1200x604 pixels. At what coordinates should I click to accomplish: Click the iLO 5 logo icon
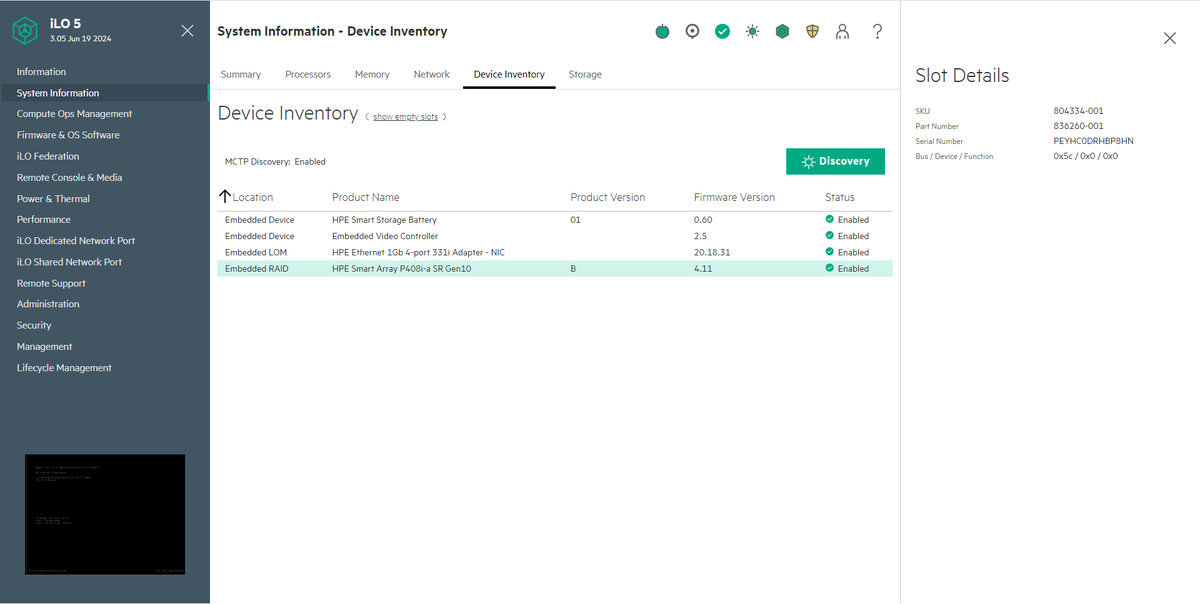click(25, 31)
